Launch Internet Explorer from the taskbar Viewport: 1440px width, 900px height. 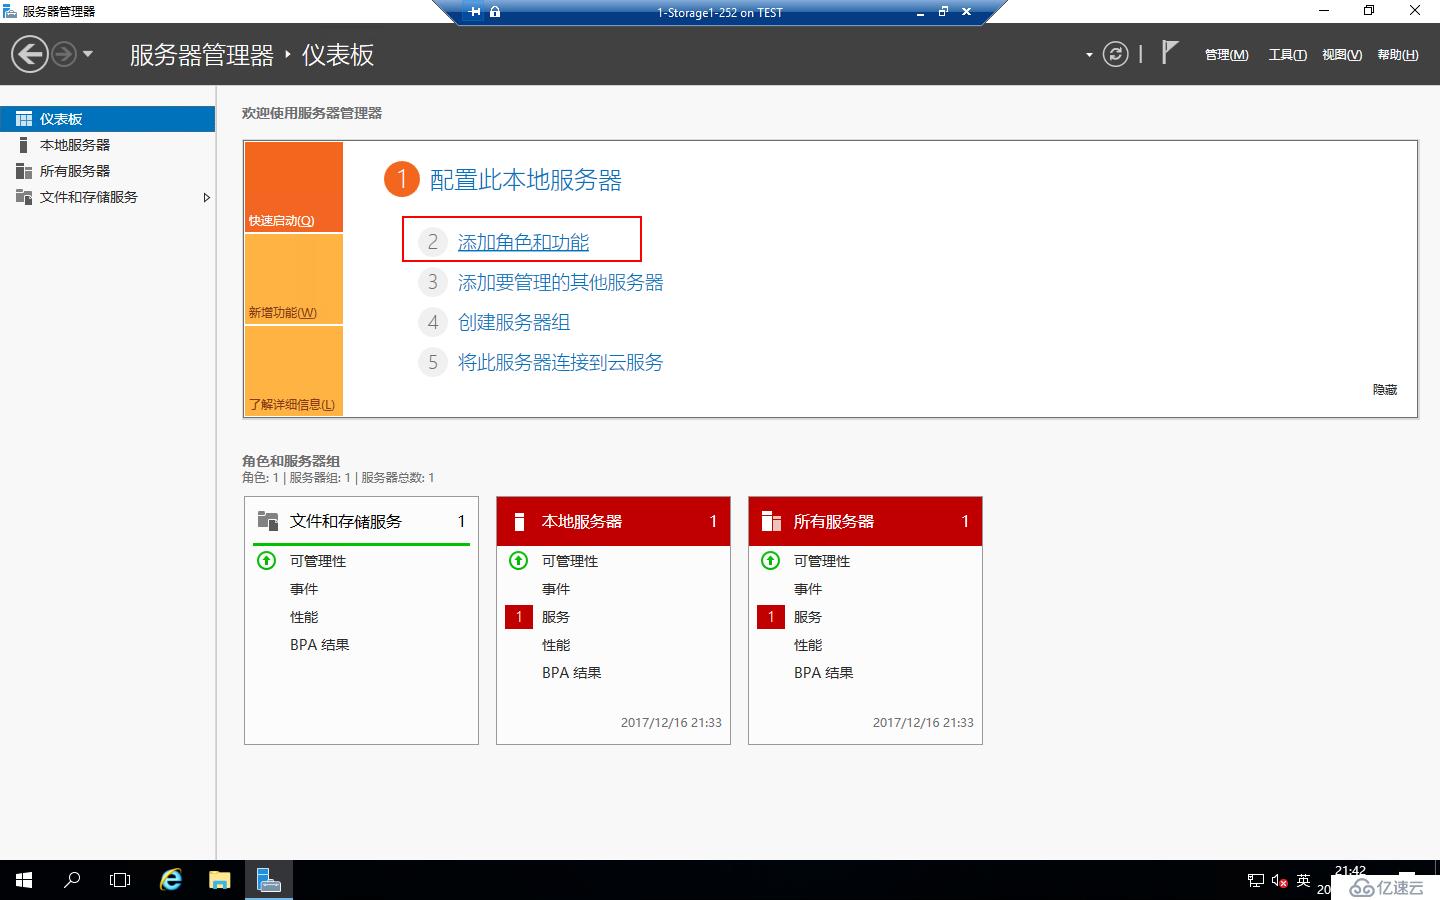[171, 880]
